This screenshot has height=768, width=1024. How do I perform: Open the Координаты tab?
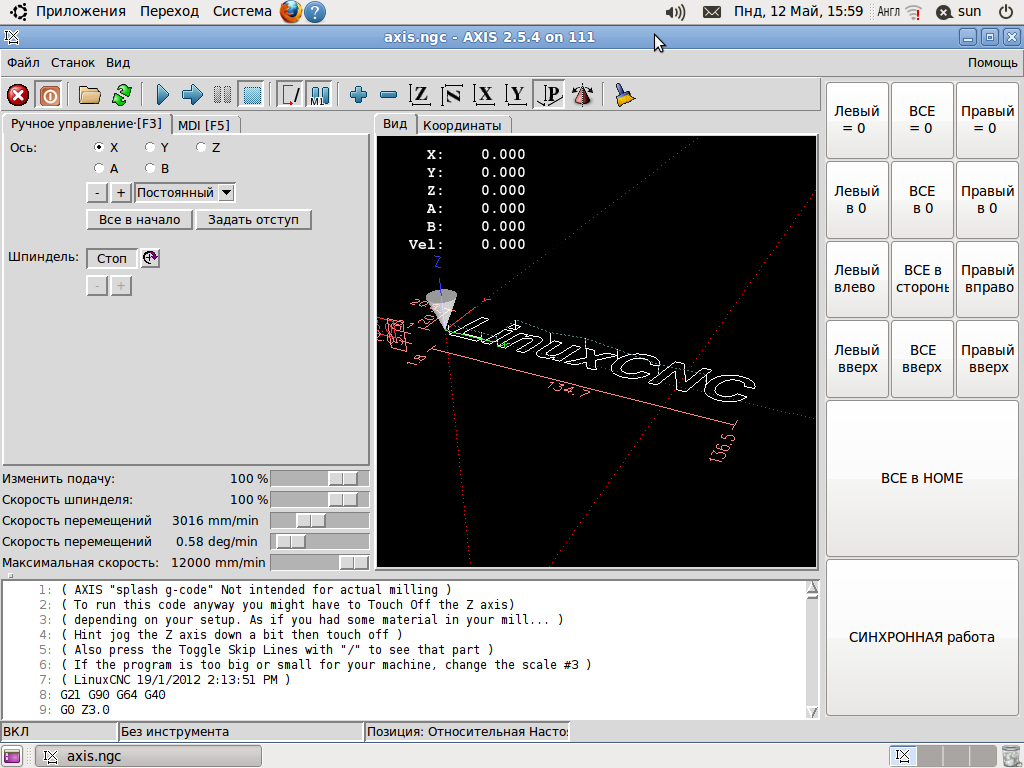coord(462,125)
